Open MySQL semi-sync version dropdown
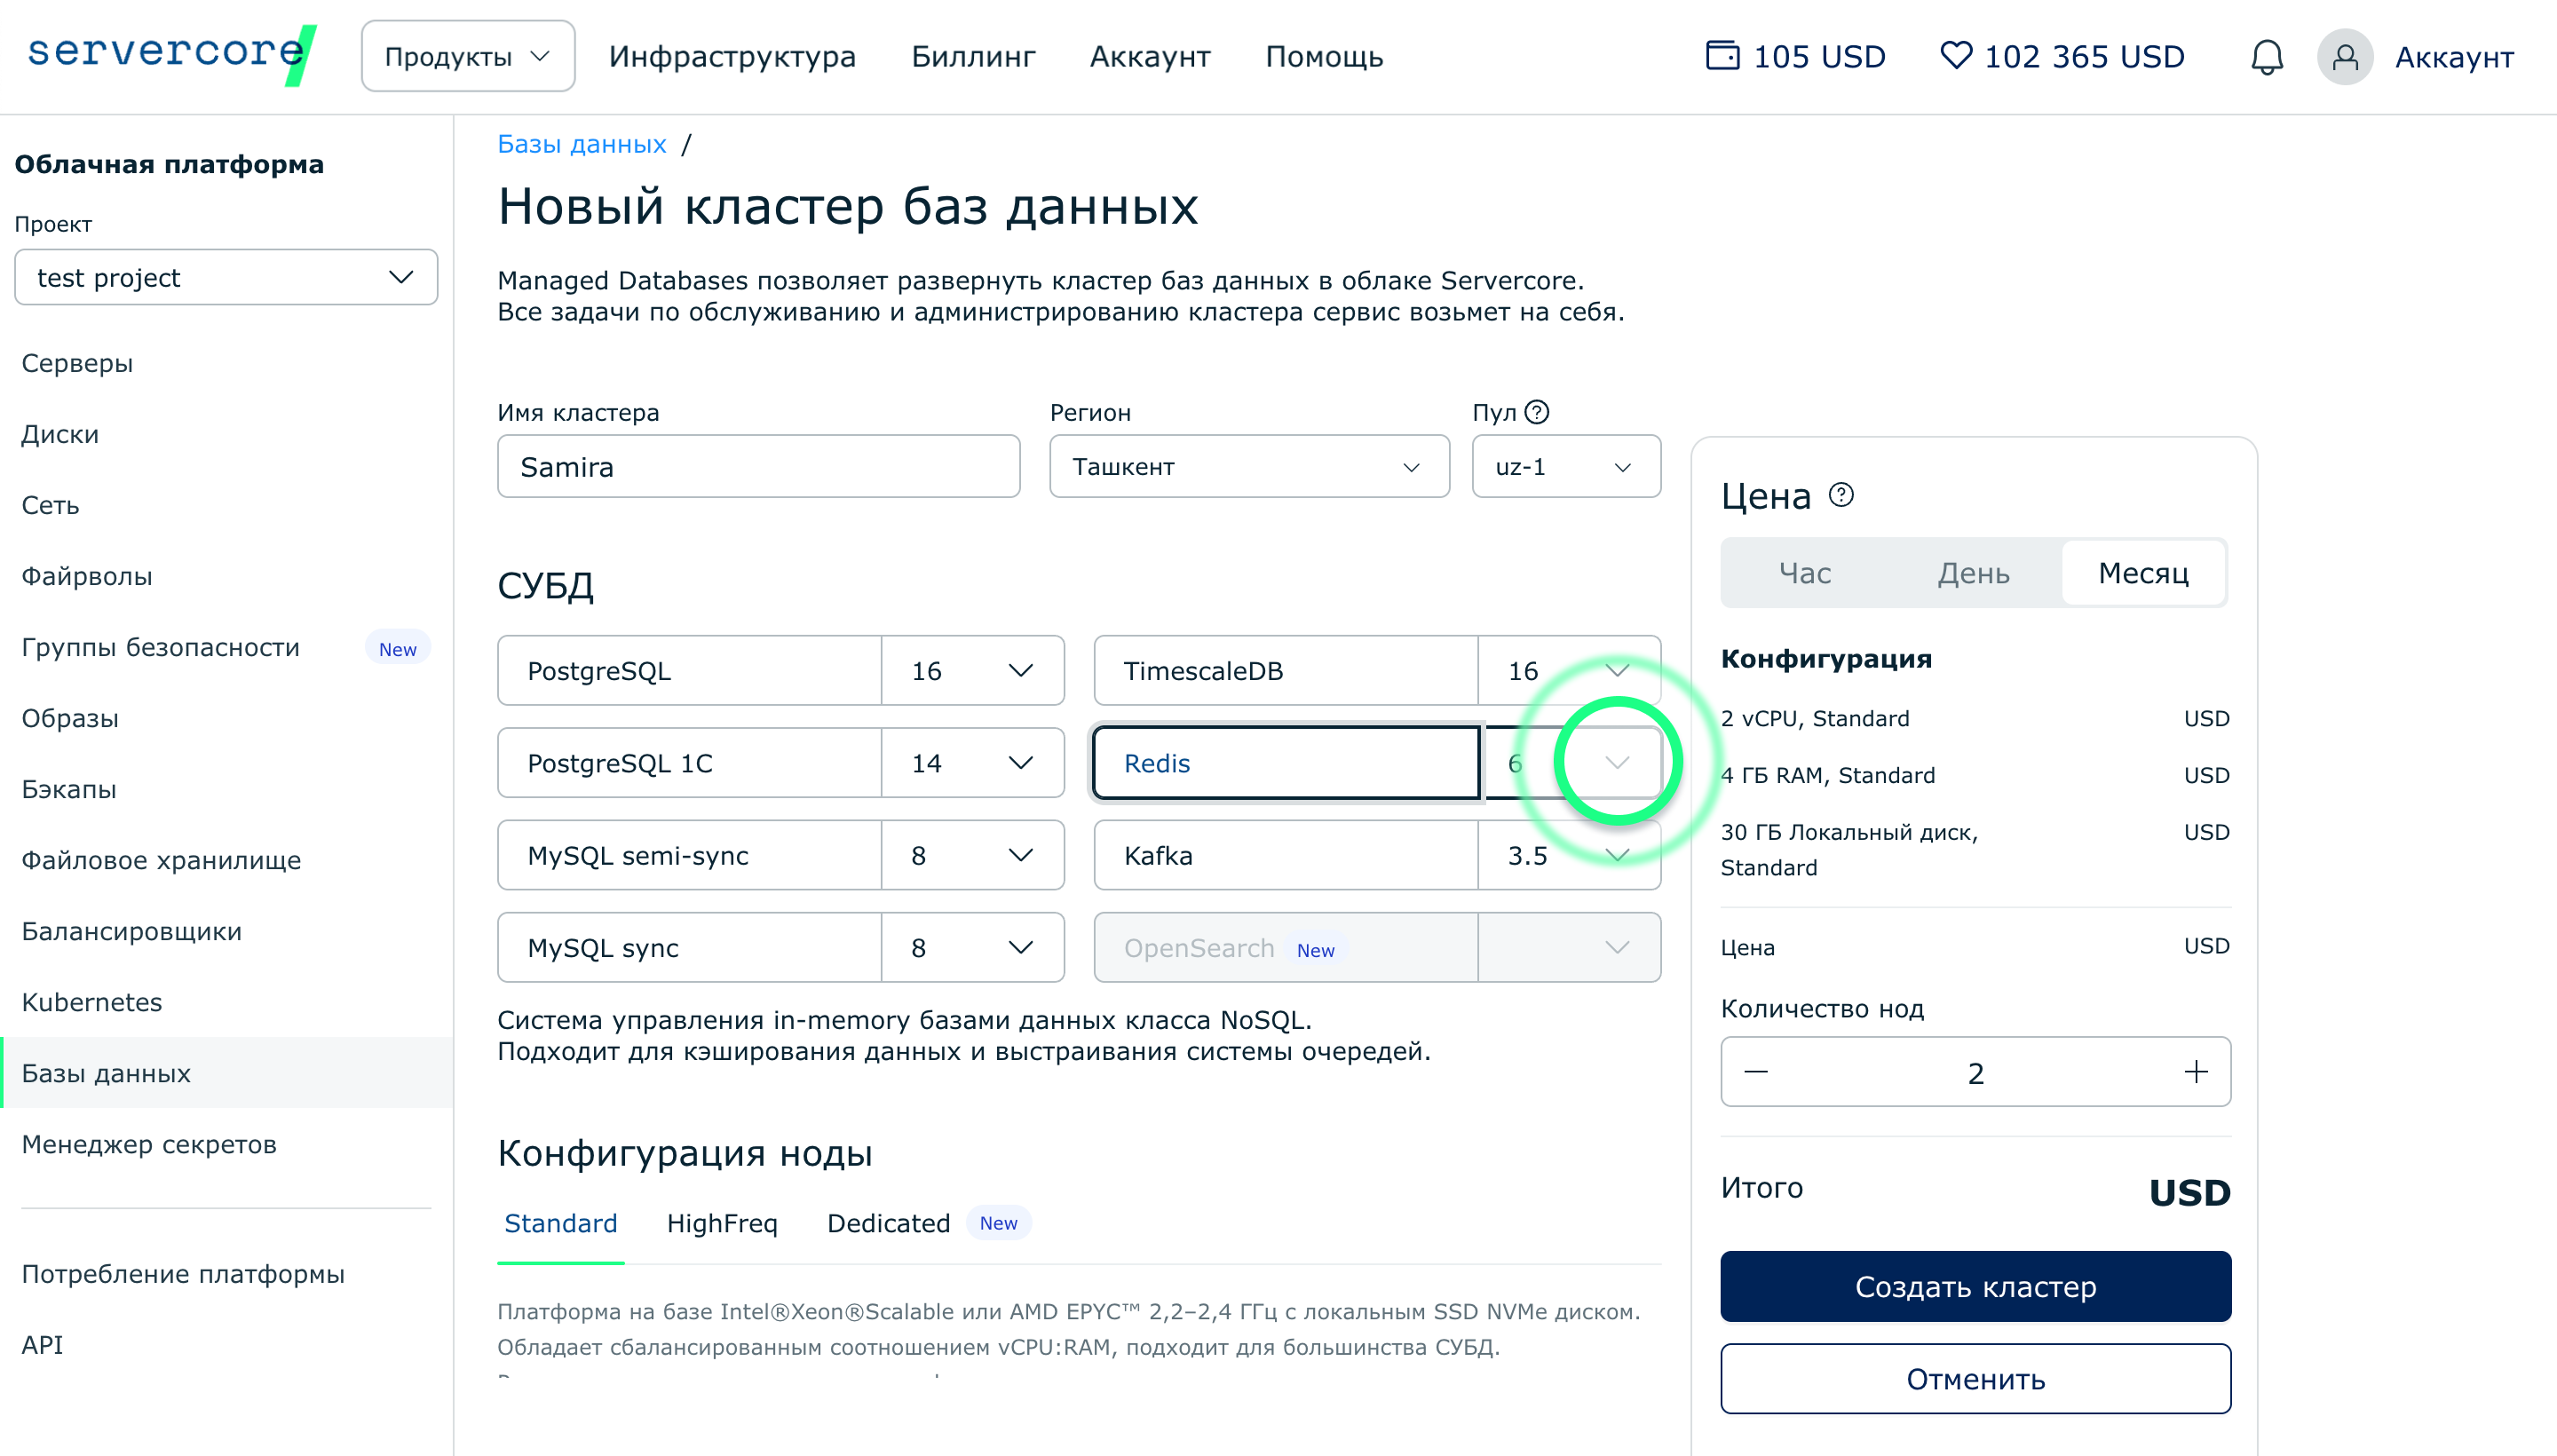Screen dimensions: 2557x1456 [972, 855]
